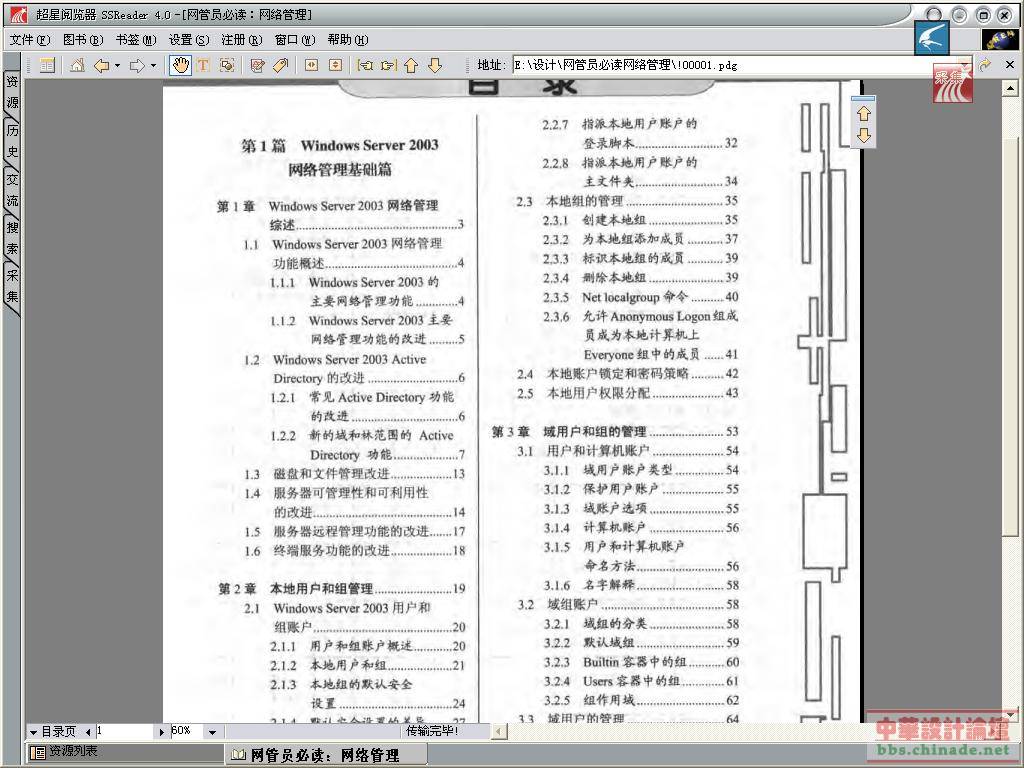Image resolution: width=1024 pixels, height=768 pixels.
Task: Click the SSReader app icon in title bar
Action: (x=18, y=14)
